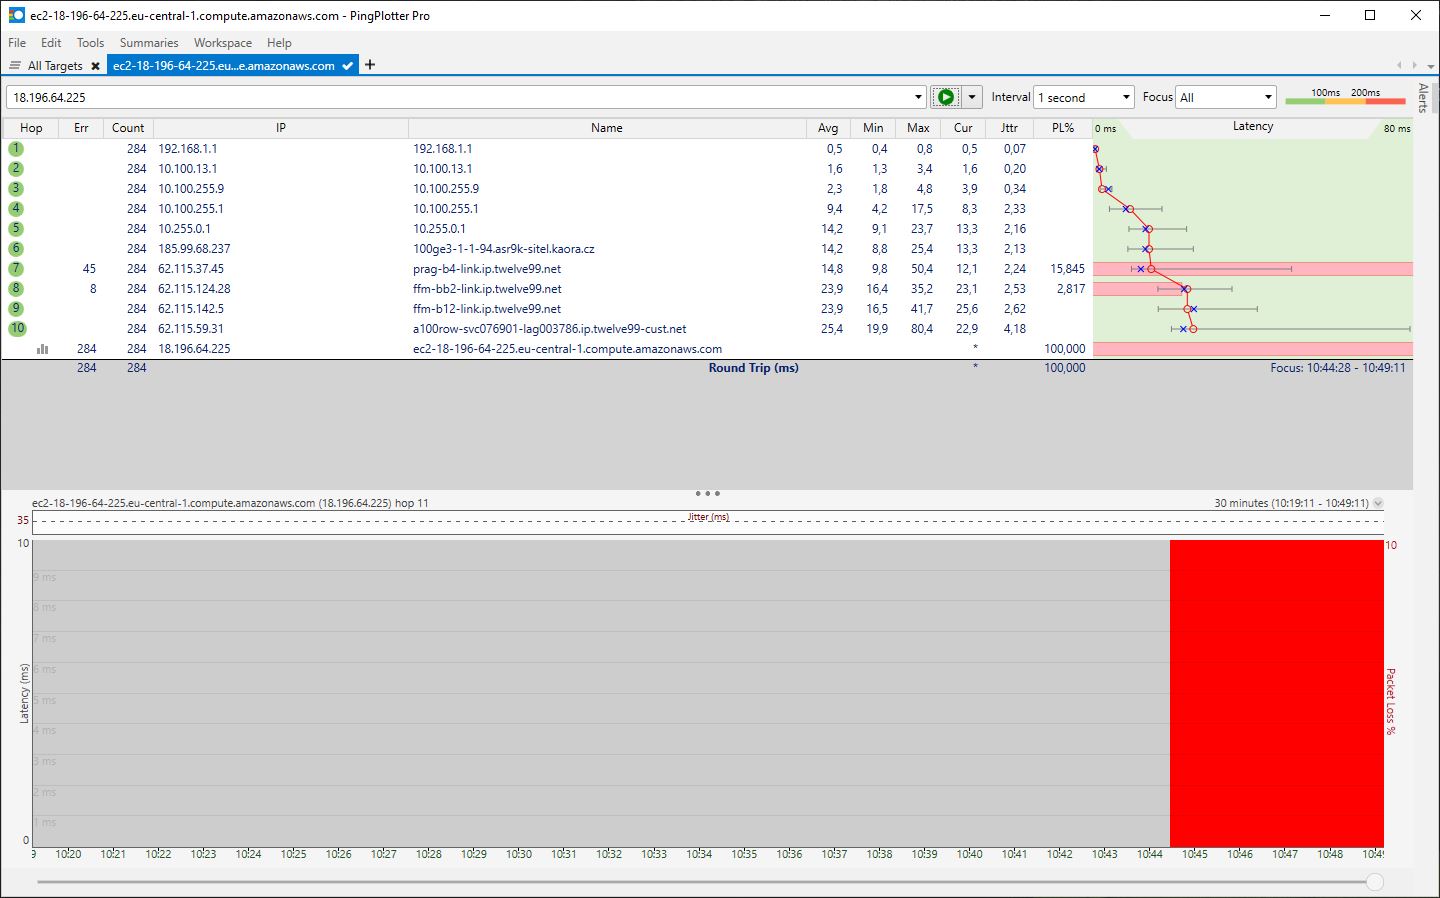This screenshot has width=1440, height=898.
Task: Close the All Targets tab
Action: [x=95, y=66]
